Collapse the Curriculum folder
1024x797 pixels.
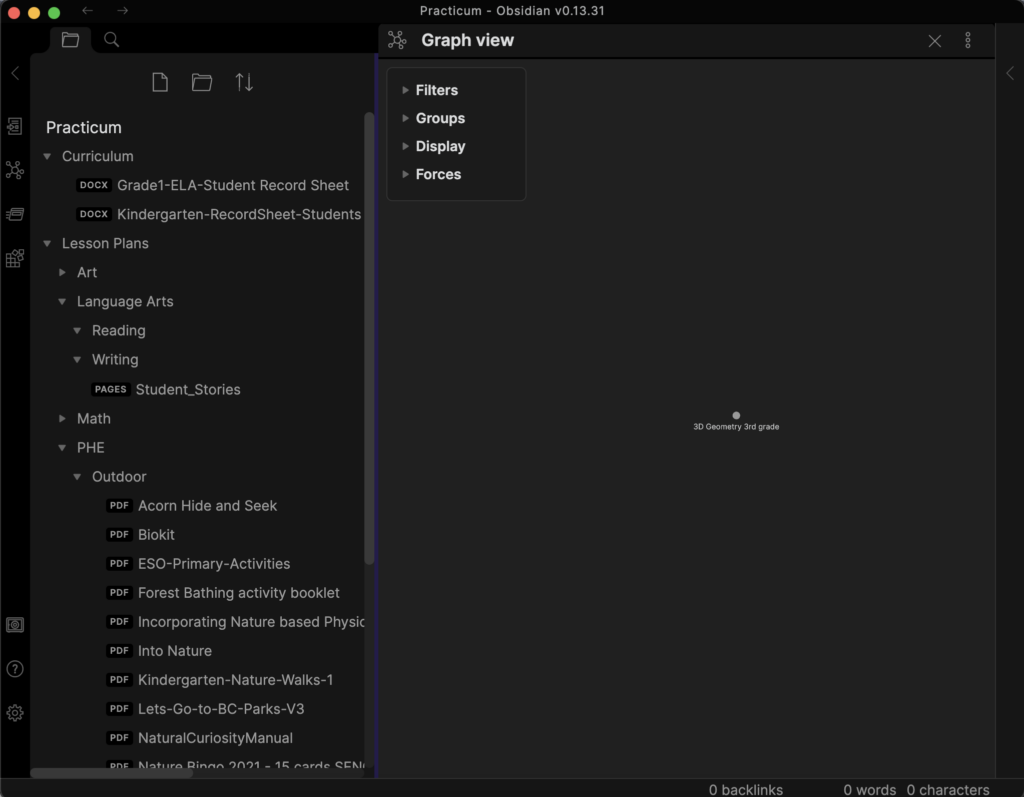click(47, 157)
